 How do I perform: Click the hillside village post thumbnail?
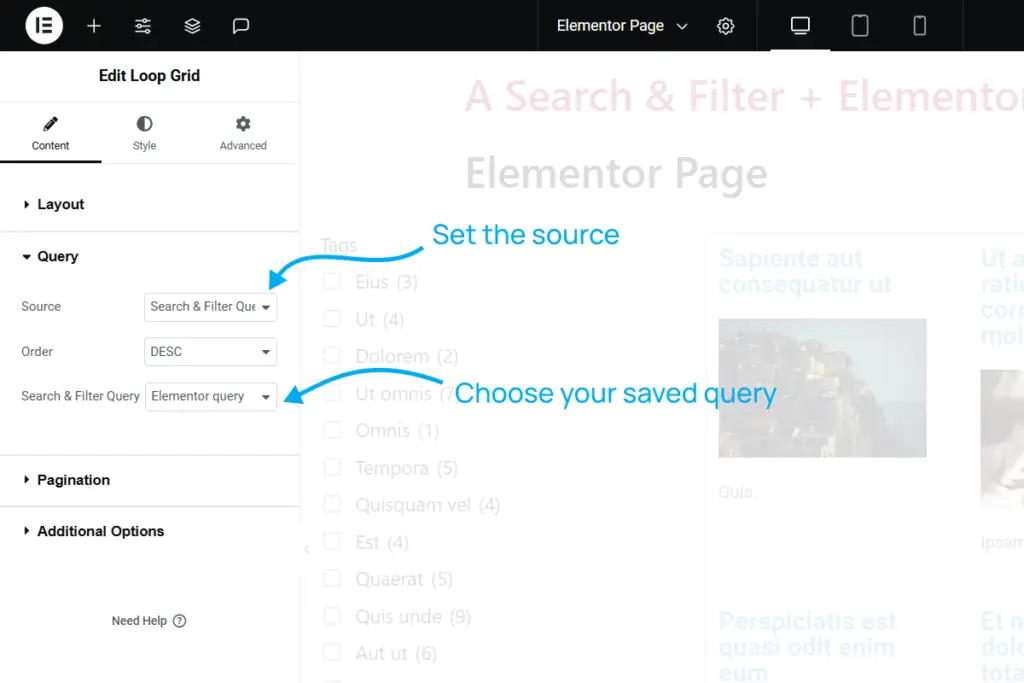(822, 388)
